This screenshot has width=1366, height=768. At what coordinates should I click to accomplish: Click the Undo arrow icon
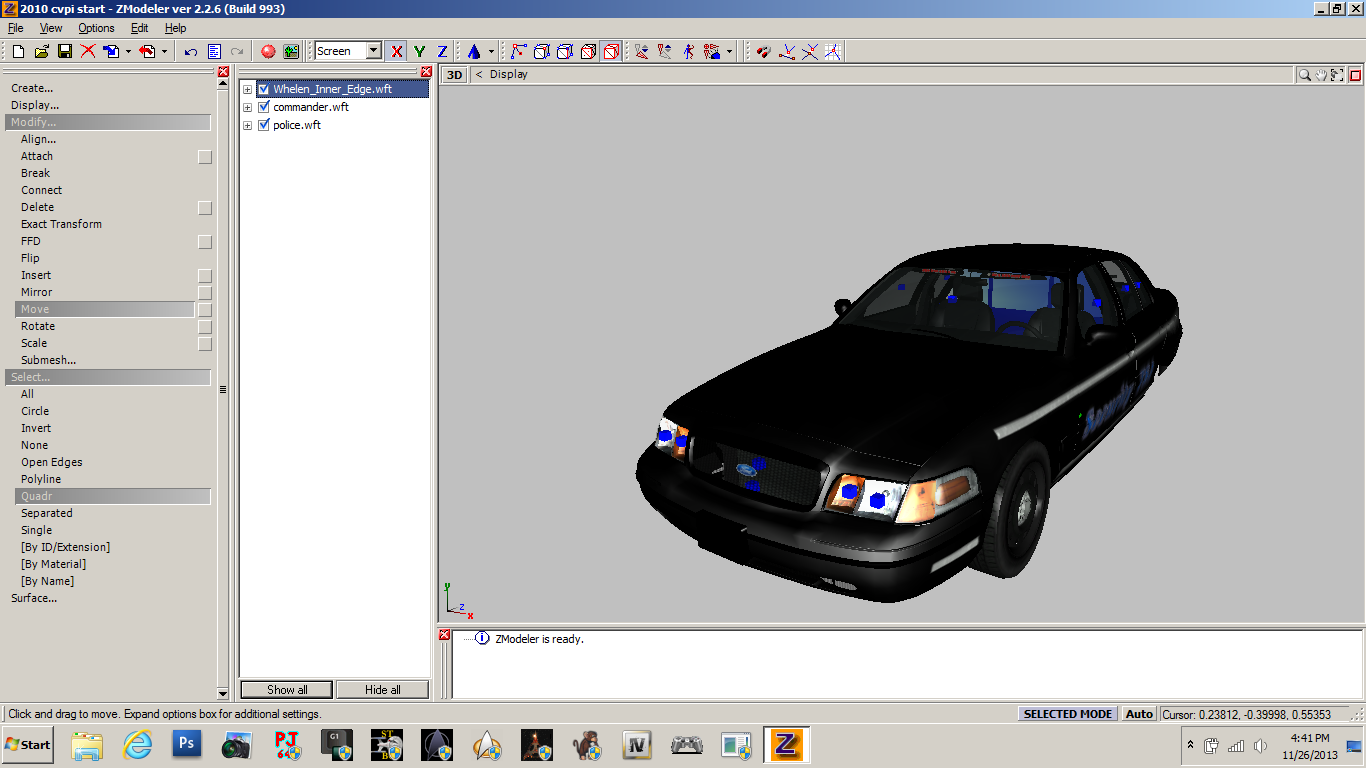click(190, 51)
